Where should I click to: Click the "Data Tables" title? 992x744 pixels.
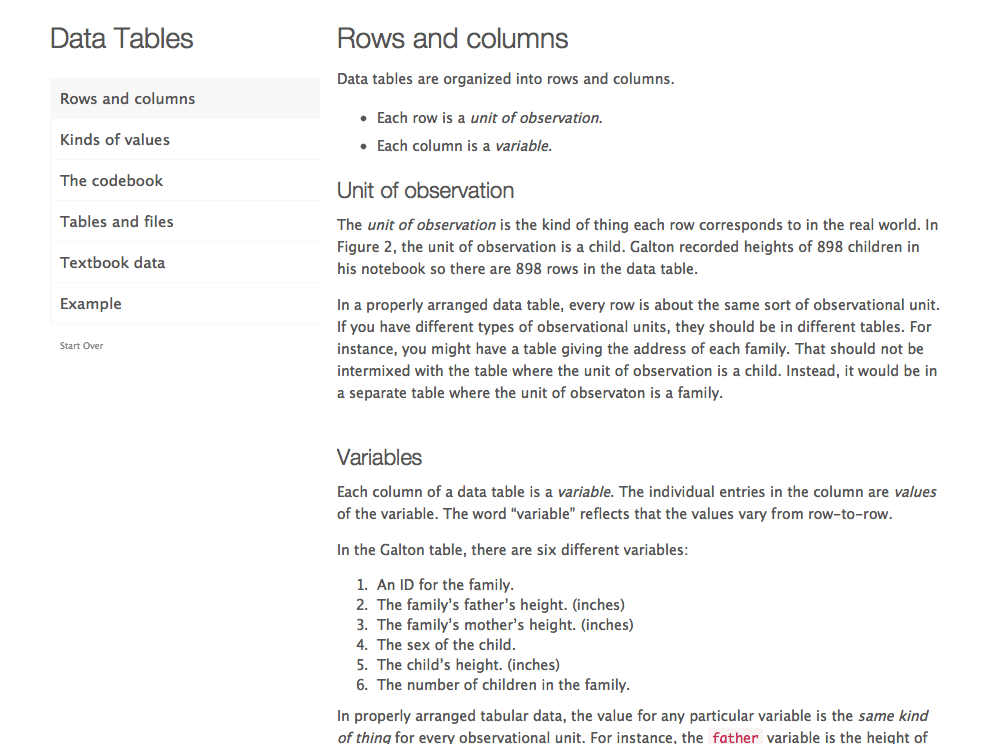click(x=122, y=38)
